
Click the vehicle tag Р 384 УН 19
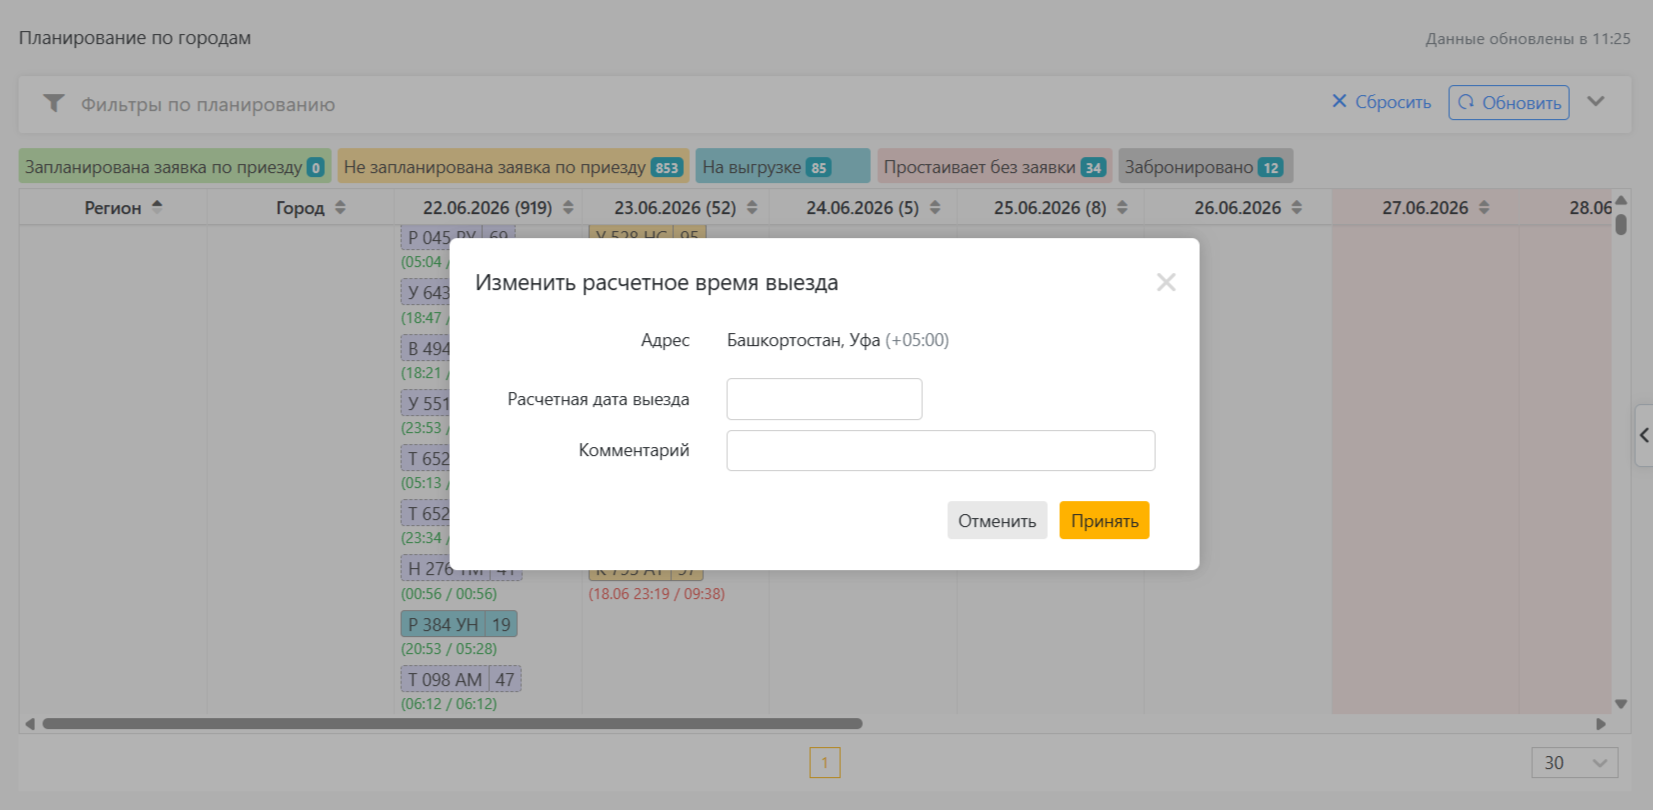pyautogui.click(x=459, y=624)
